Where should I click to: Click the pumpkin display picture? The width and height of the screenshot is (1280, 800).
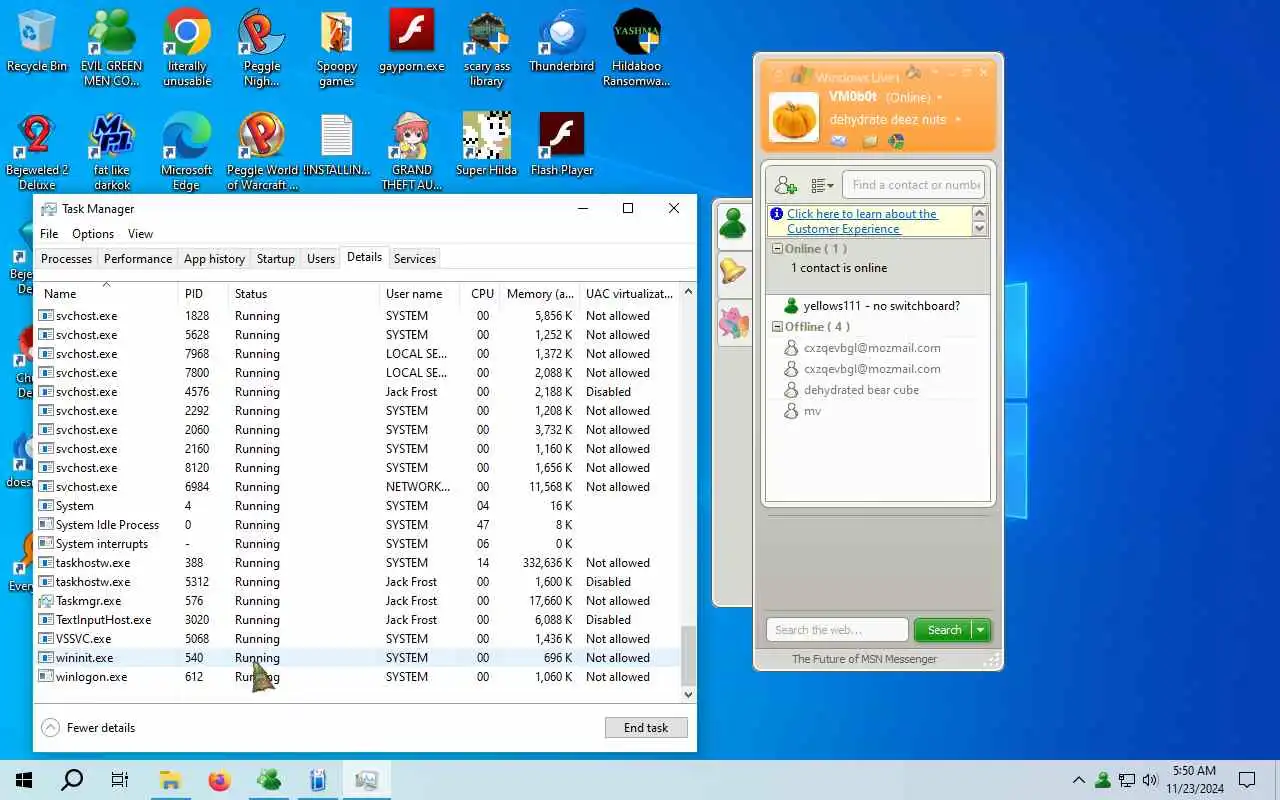[794, 116]
